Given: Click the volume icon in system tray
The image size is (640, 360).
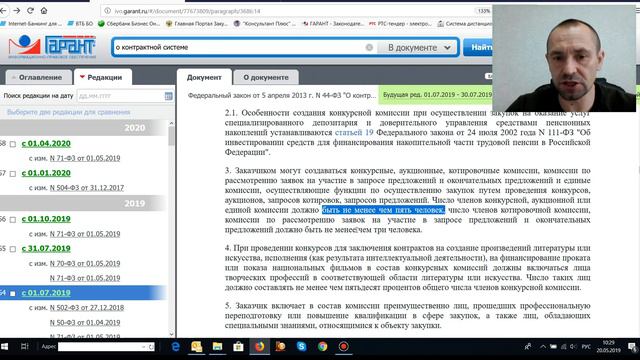Looking at the screenshot, I should [573, 347].
